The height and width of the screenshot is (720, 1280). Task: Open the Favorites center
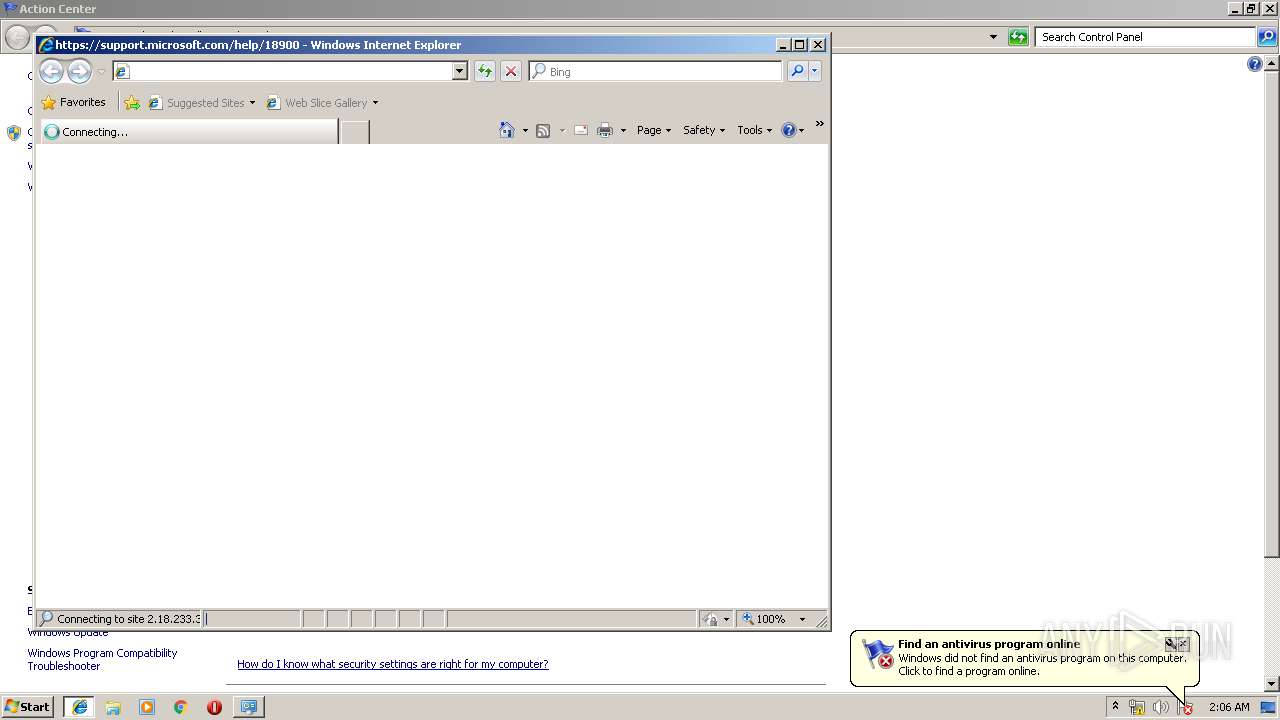pos(73,102)
